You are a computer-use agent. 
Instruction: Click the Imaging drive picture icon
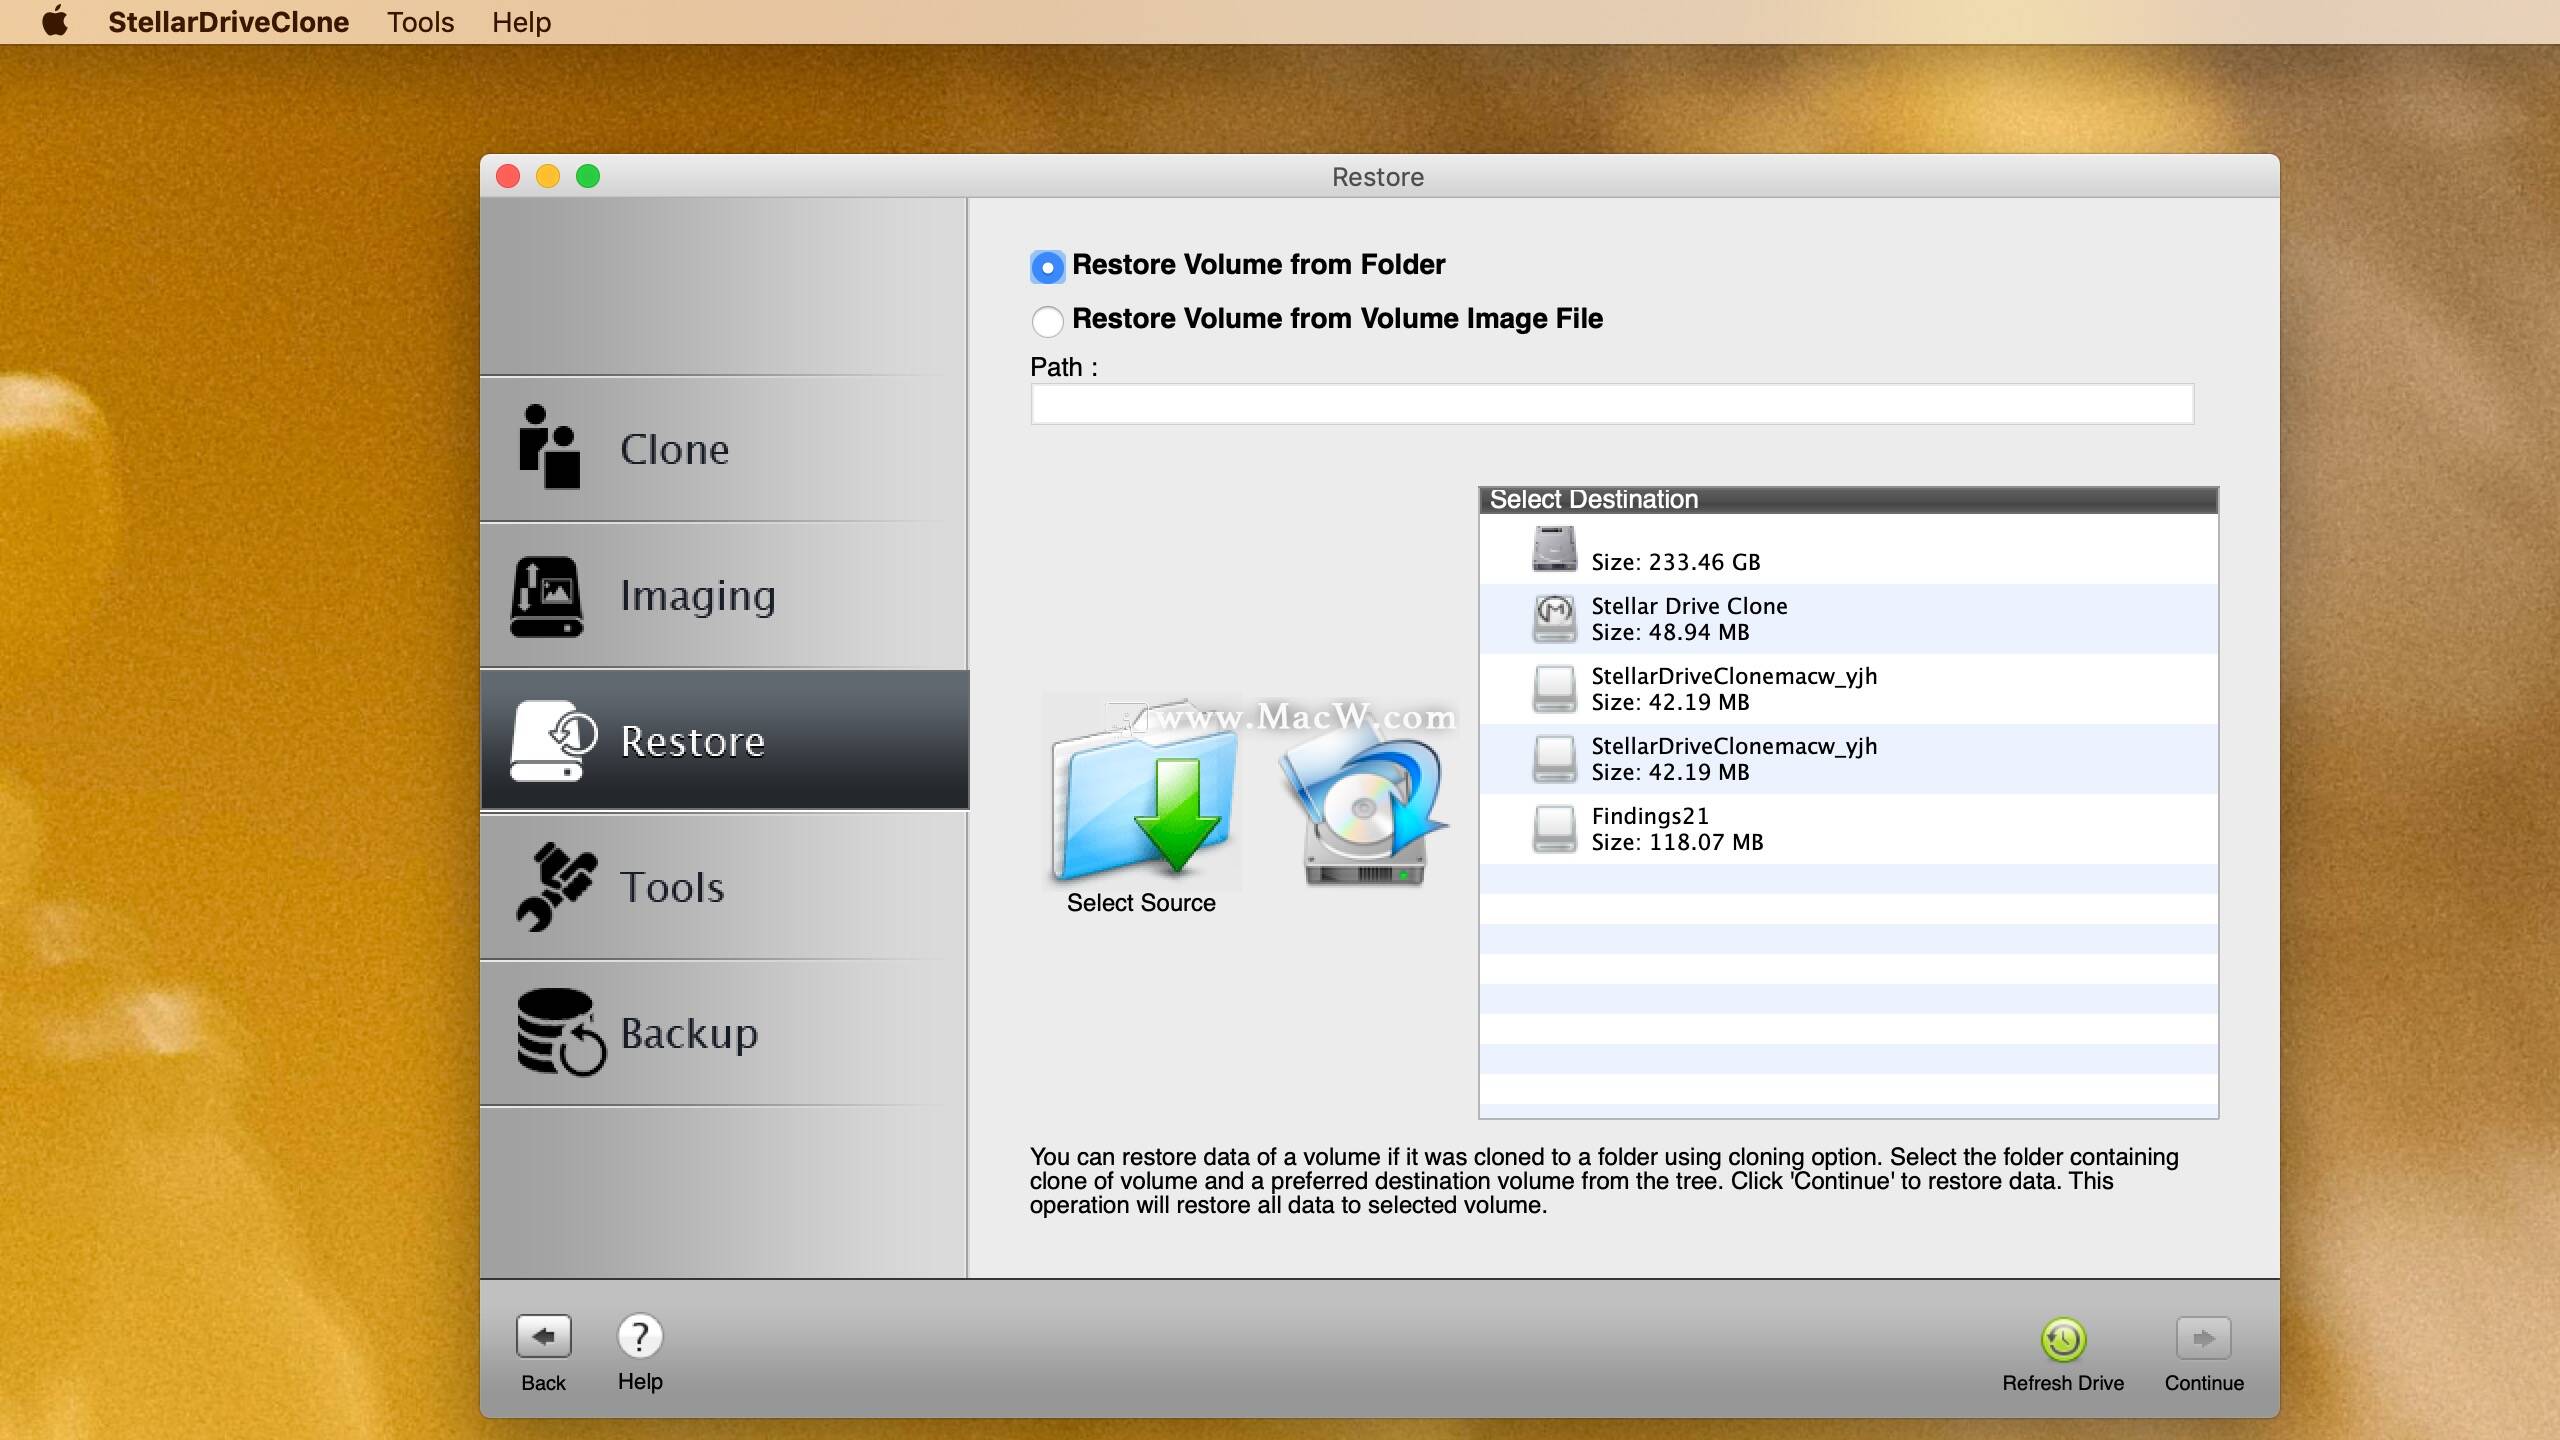547,597
